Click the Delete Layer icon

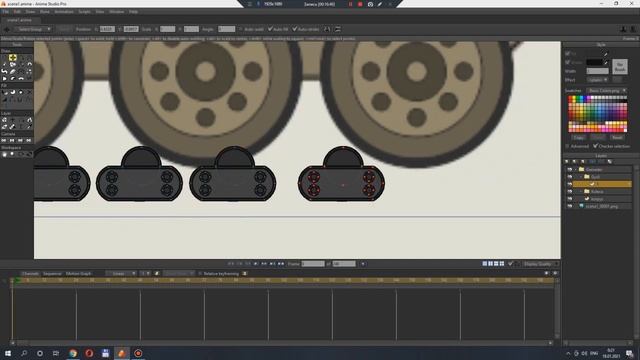(610, 162)
